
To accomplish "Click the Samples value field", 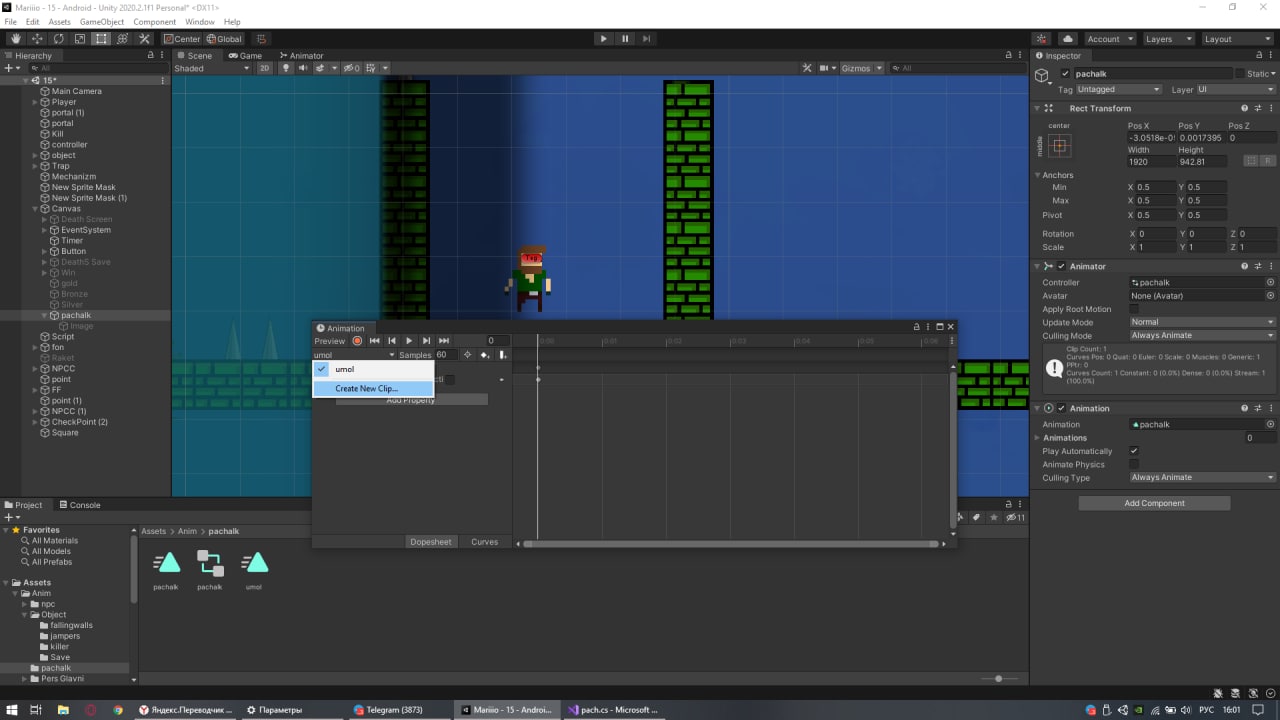I will 444,355.
